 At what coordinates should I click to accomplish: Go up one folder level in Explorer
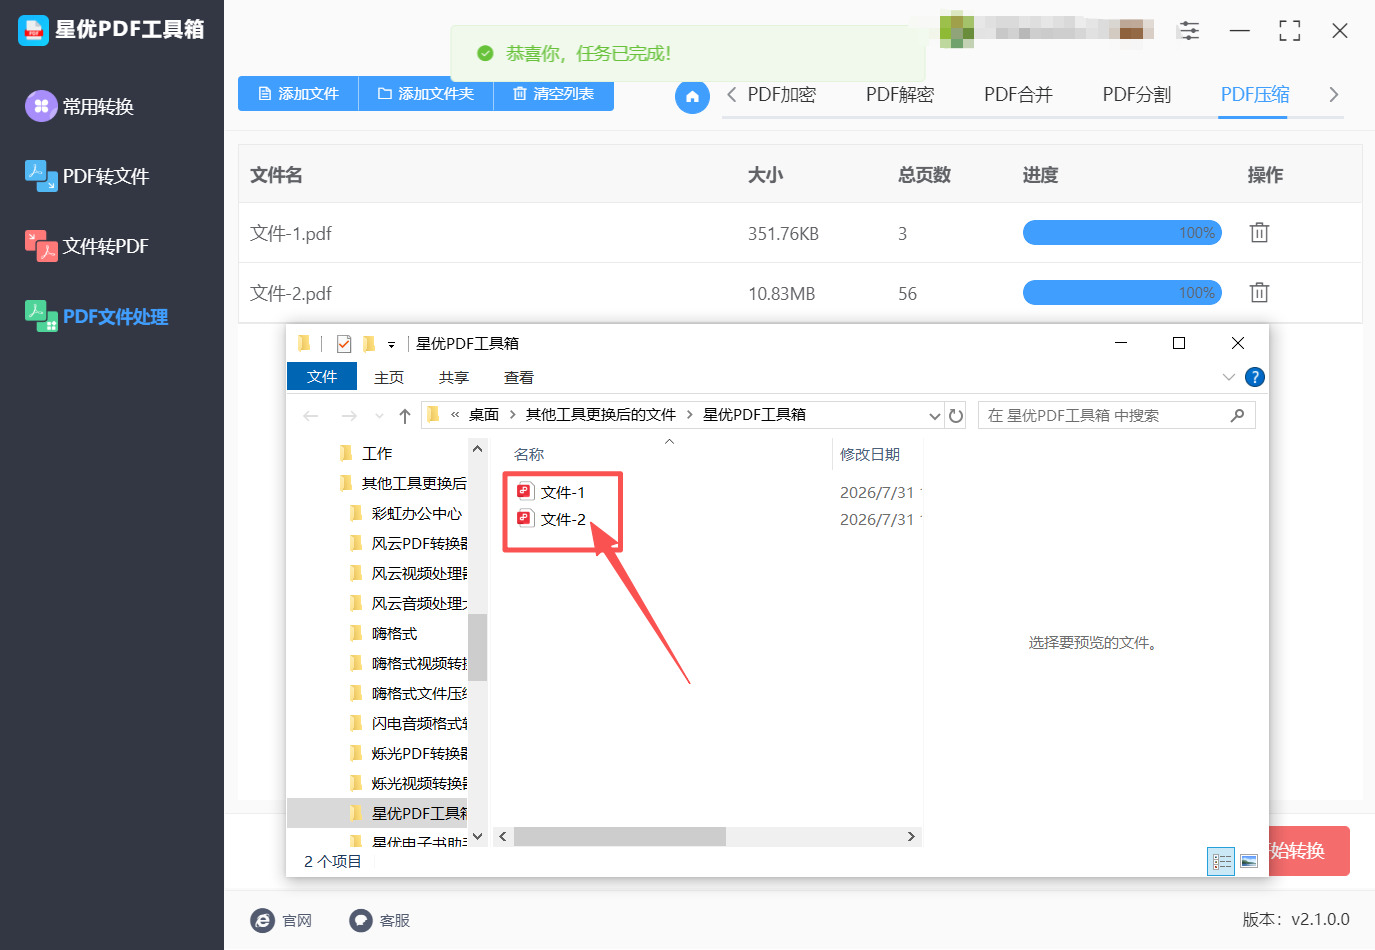point(405,415)
